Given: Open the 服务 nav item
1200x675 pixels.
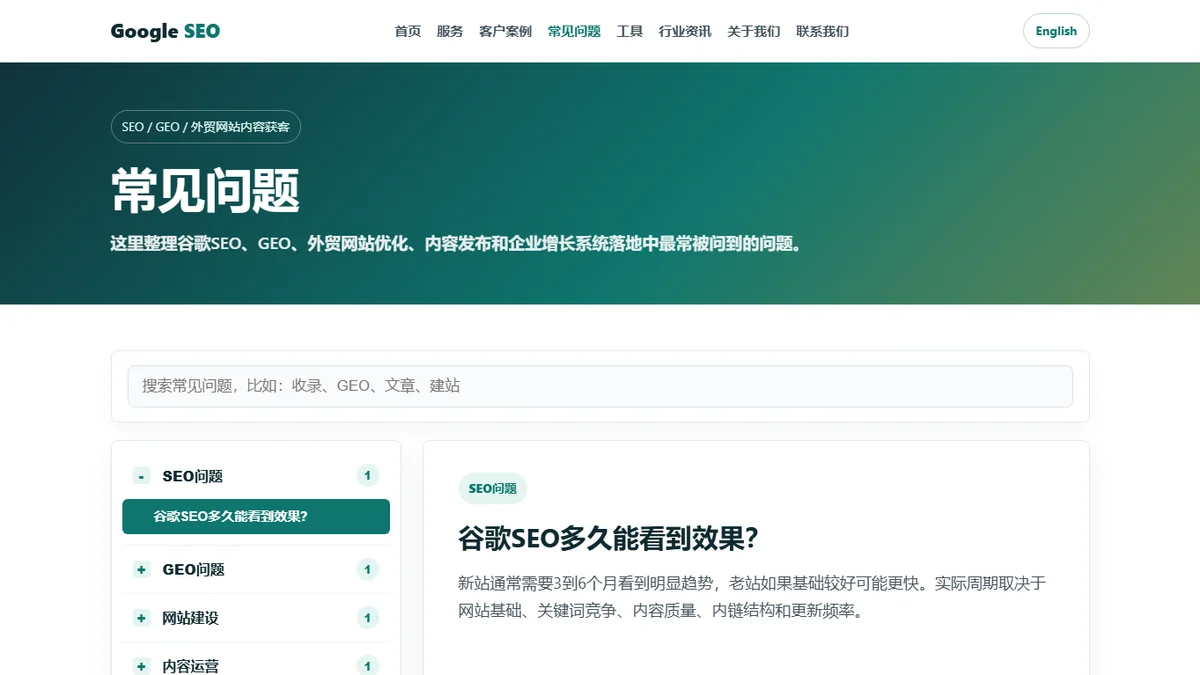Looking at the screenshot, I should (x=450, y=31).
